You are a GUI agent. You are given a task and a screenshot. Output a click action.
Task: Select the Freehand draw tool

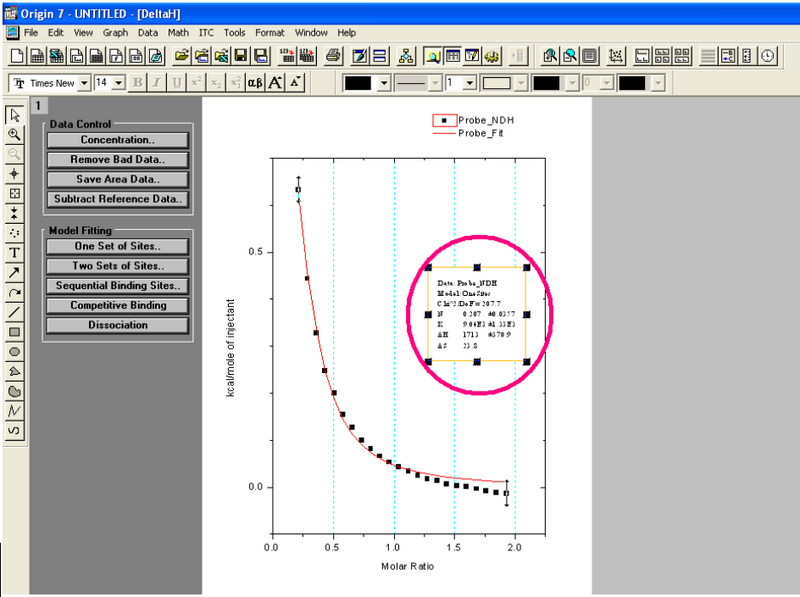[x=14, y=431]
